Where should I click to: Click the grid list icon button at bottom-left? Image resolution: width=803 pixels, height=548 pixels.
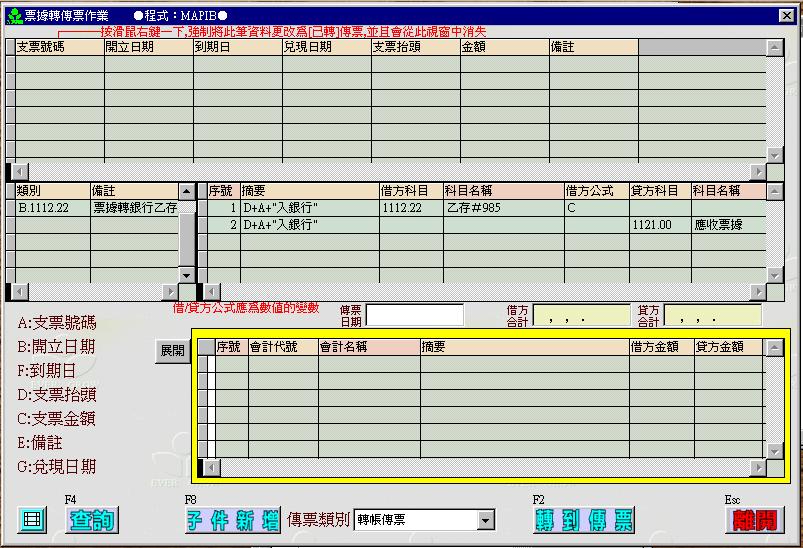click(x=33, y=520)
